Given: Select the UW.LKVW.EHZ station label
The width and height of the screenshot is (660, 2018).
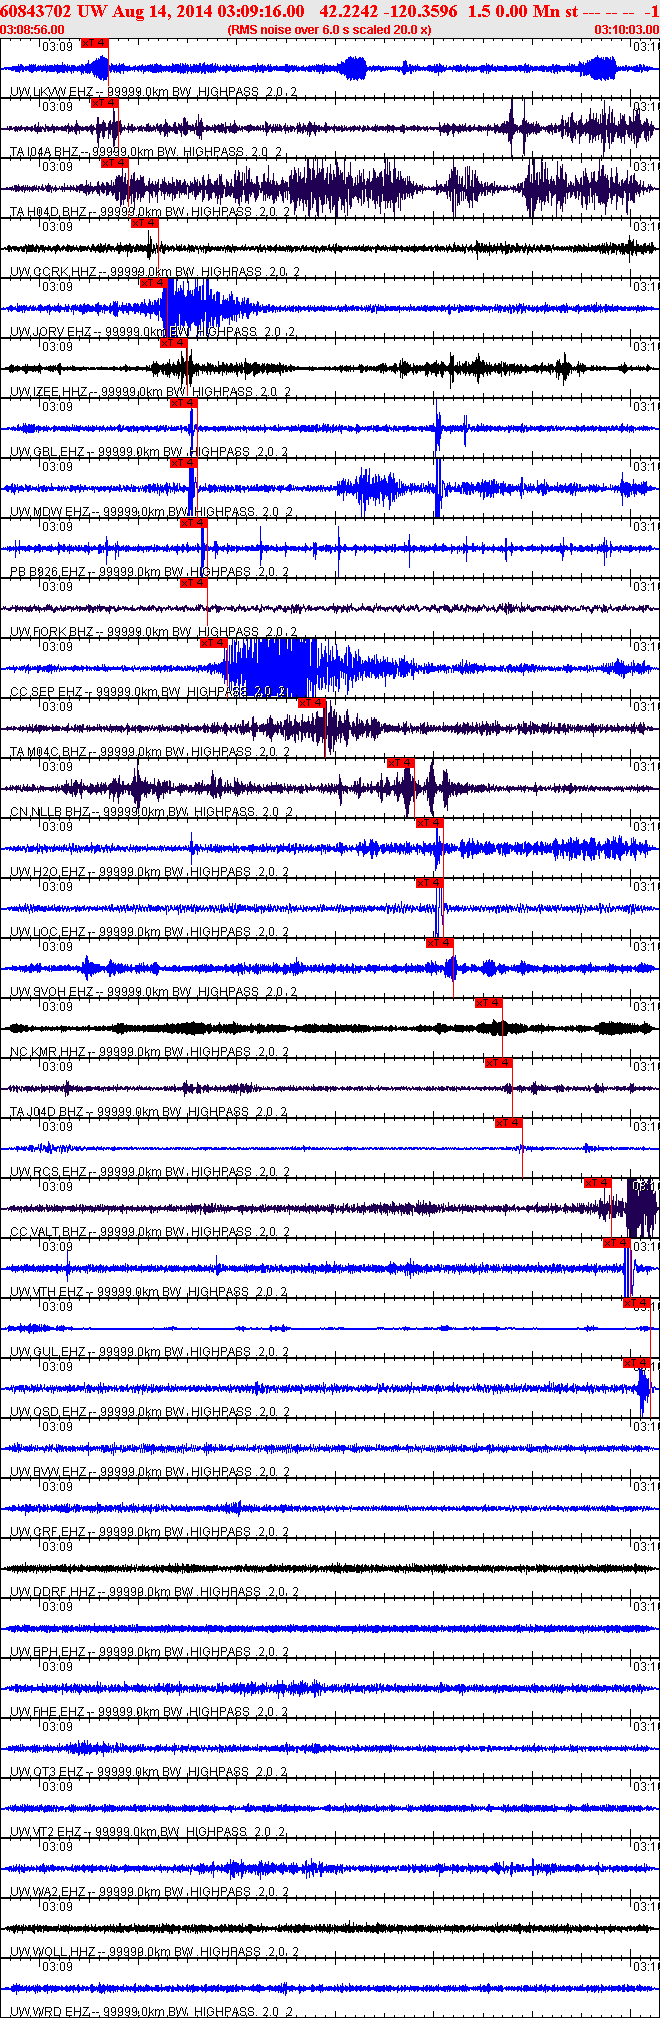Looking at the screenshot, I should click(51, 92).
